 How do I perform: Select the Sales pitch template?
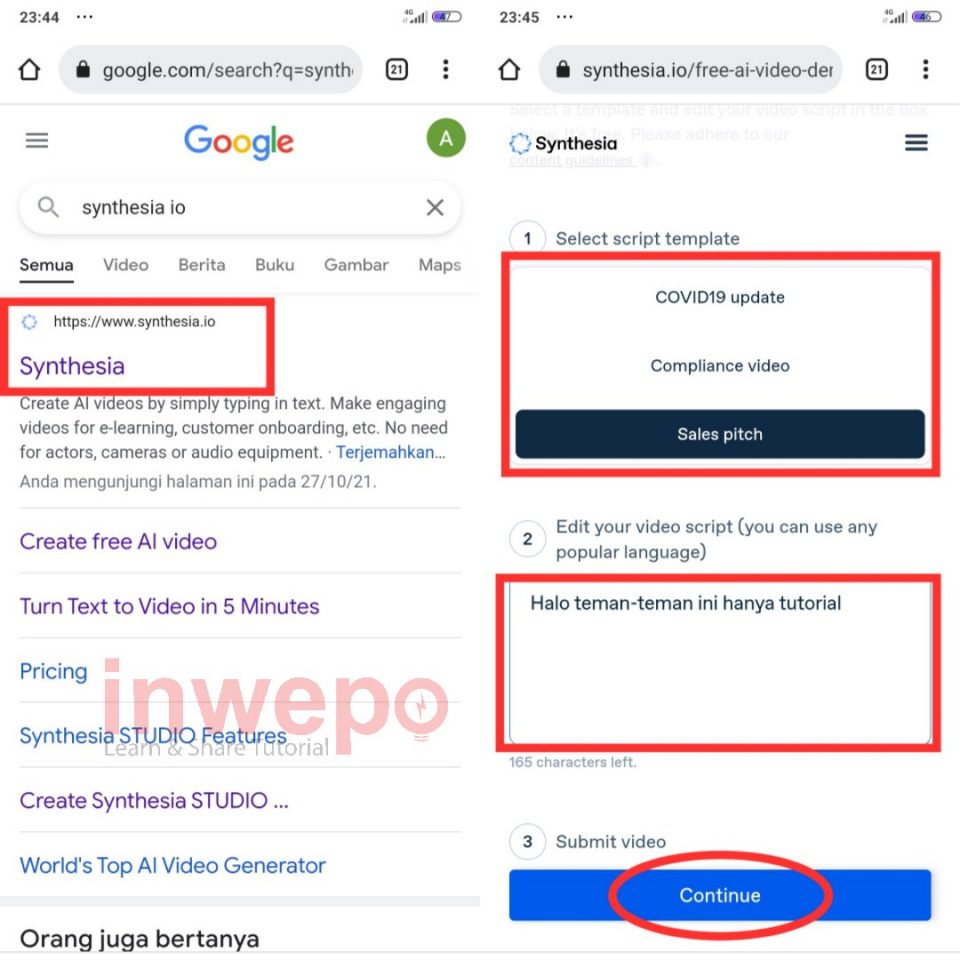click(720, 434)
